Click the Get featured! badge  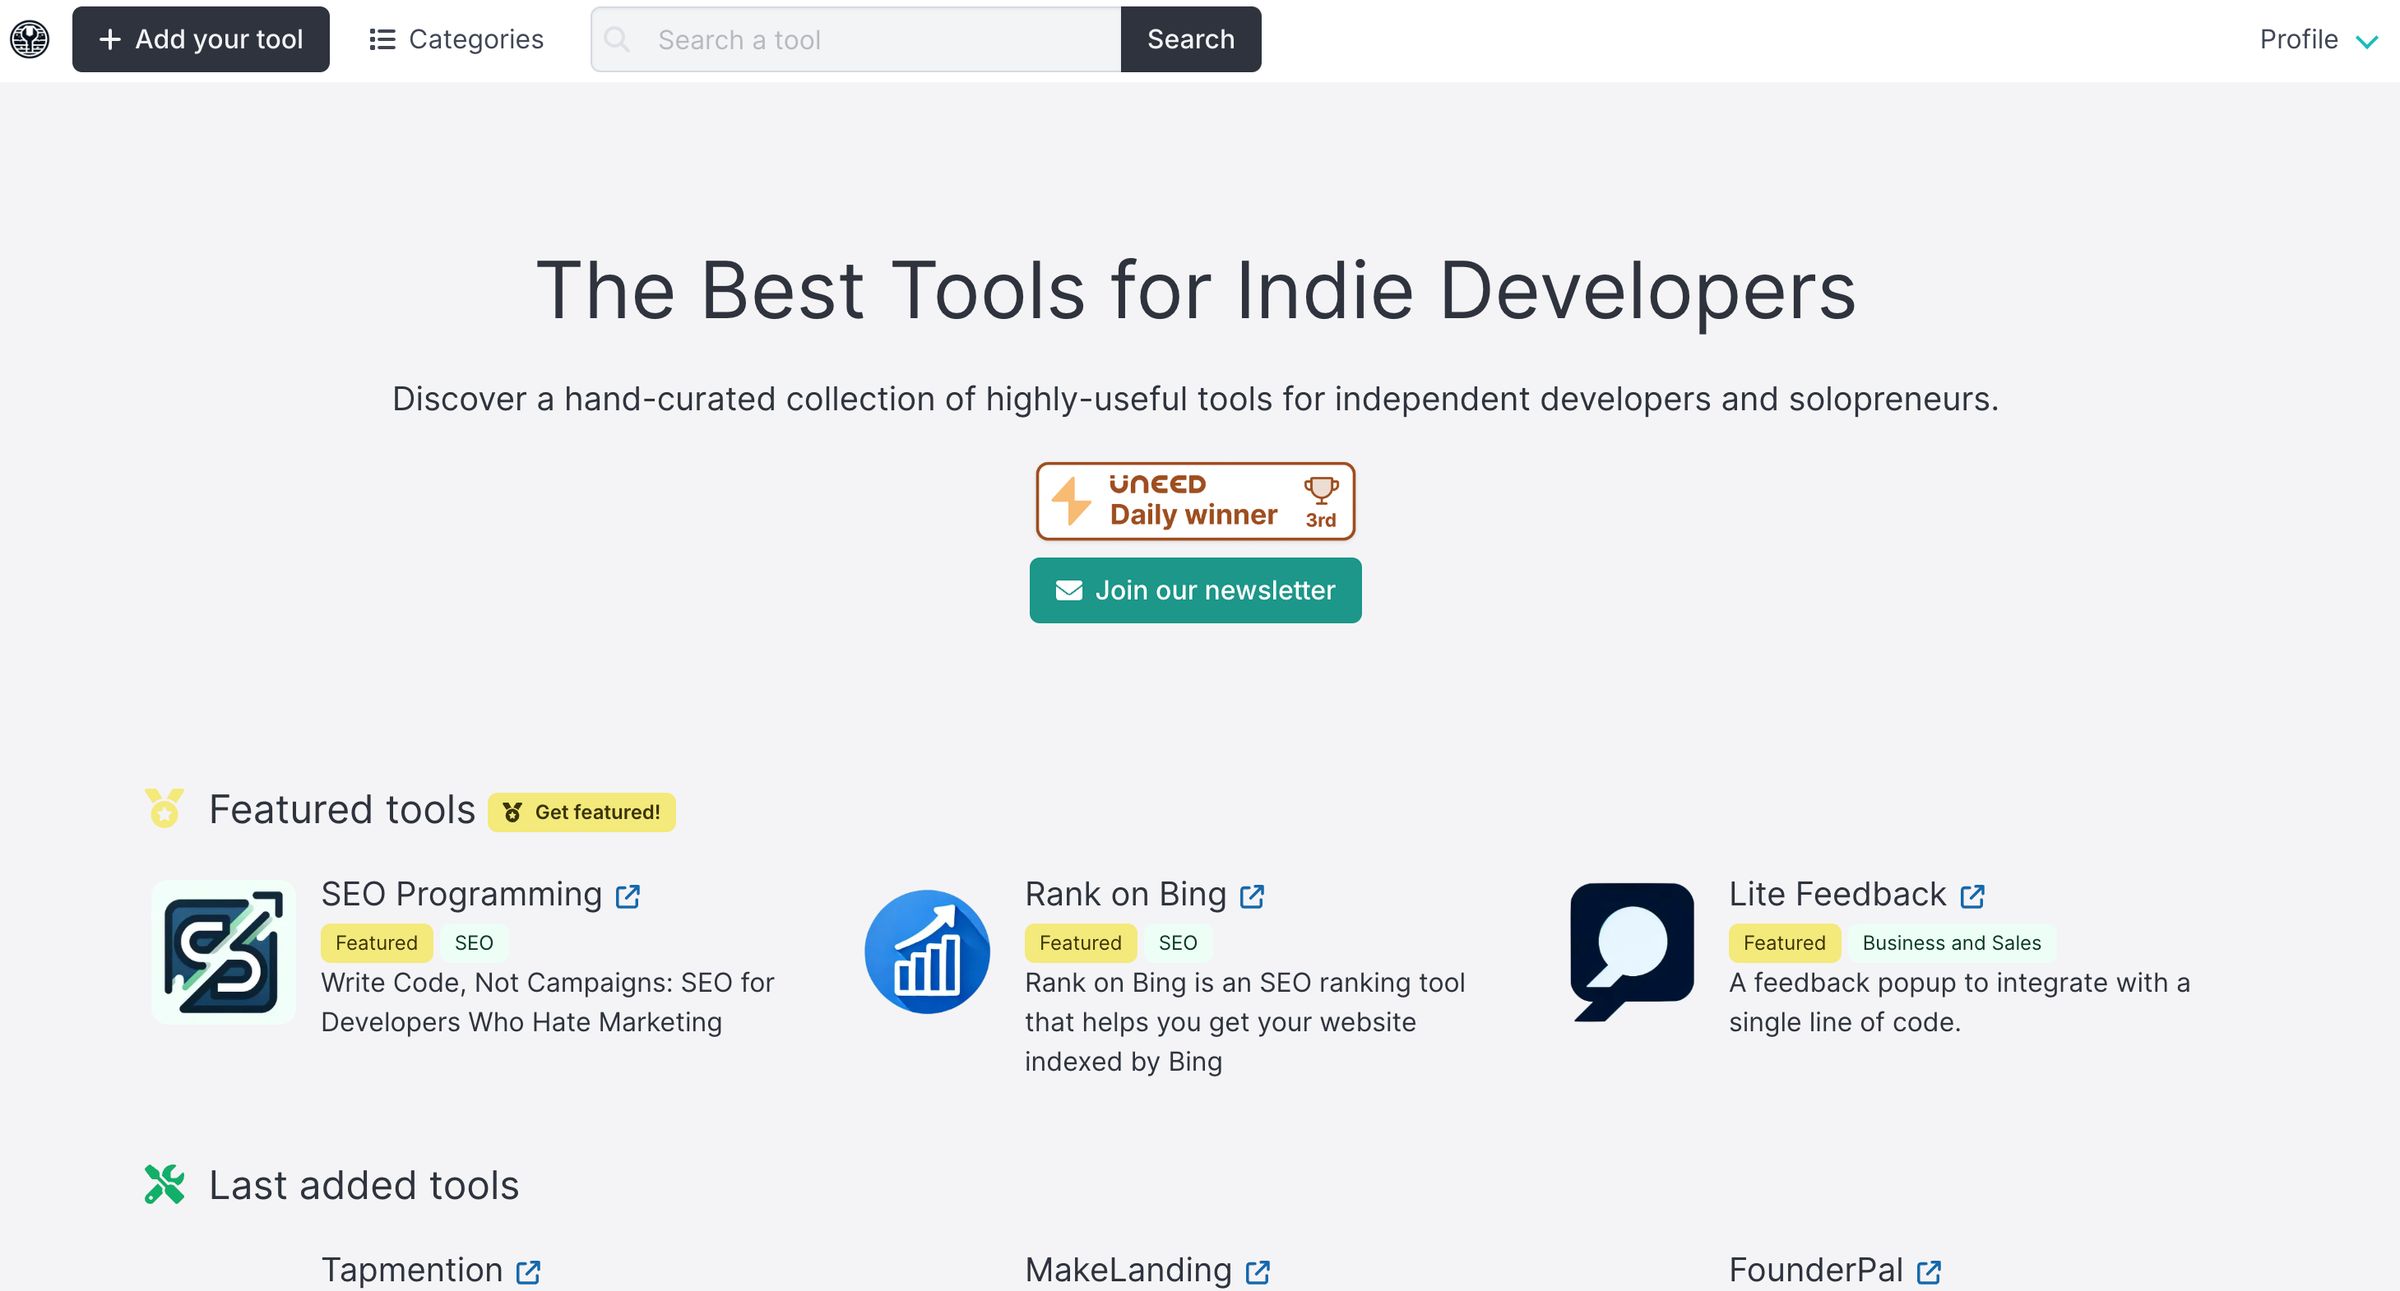[x=581, y=812]
